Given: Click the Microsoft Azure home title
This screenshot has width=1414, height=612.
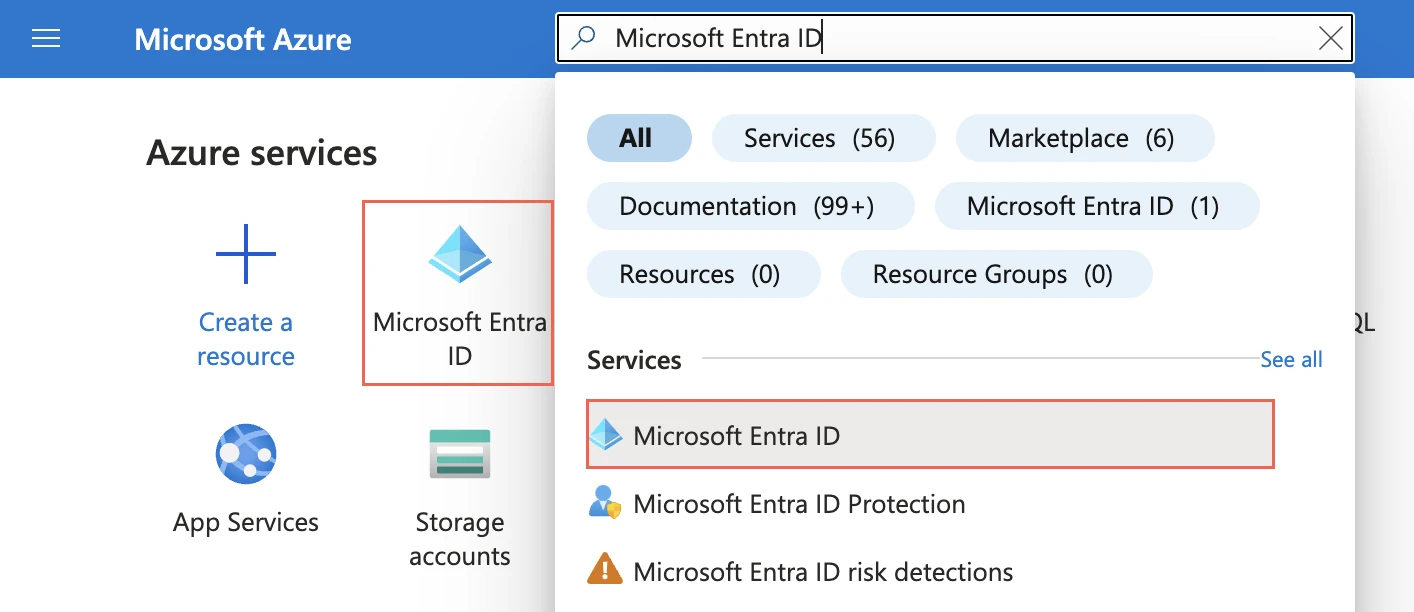Looking at the screenshot, I should 243,39.
